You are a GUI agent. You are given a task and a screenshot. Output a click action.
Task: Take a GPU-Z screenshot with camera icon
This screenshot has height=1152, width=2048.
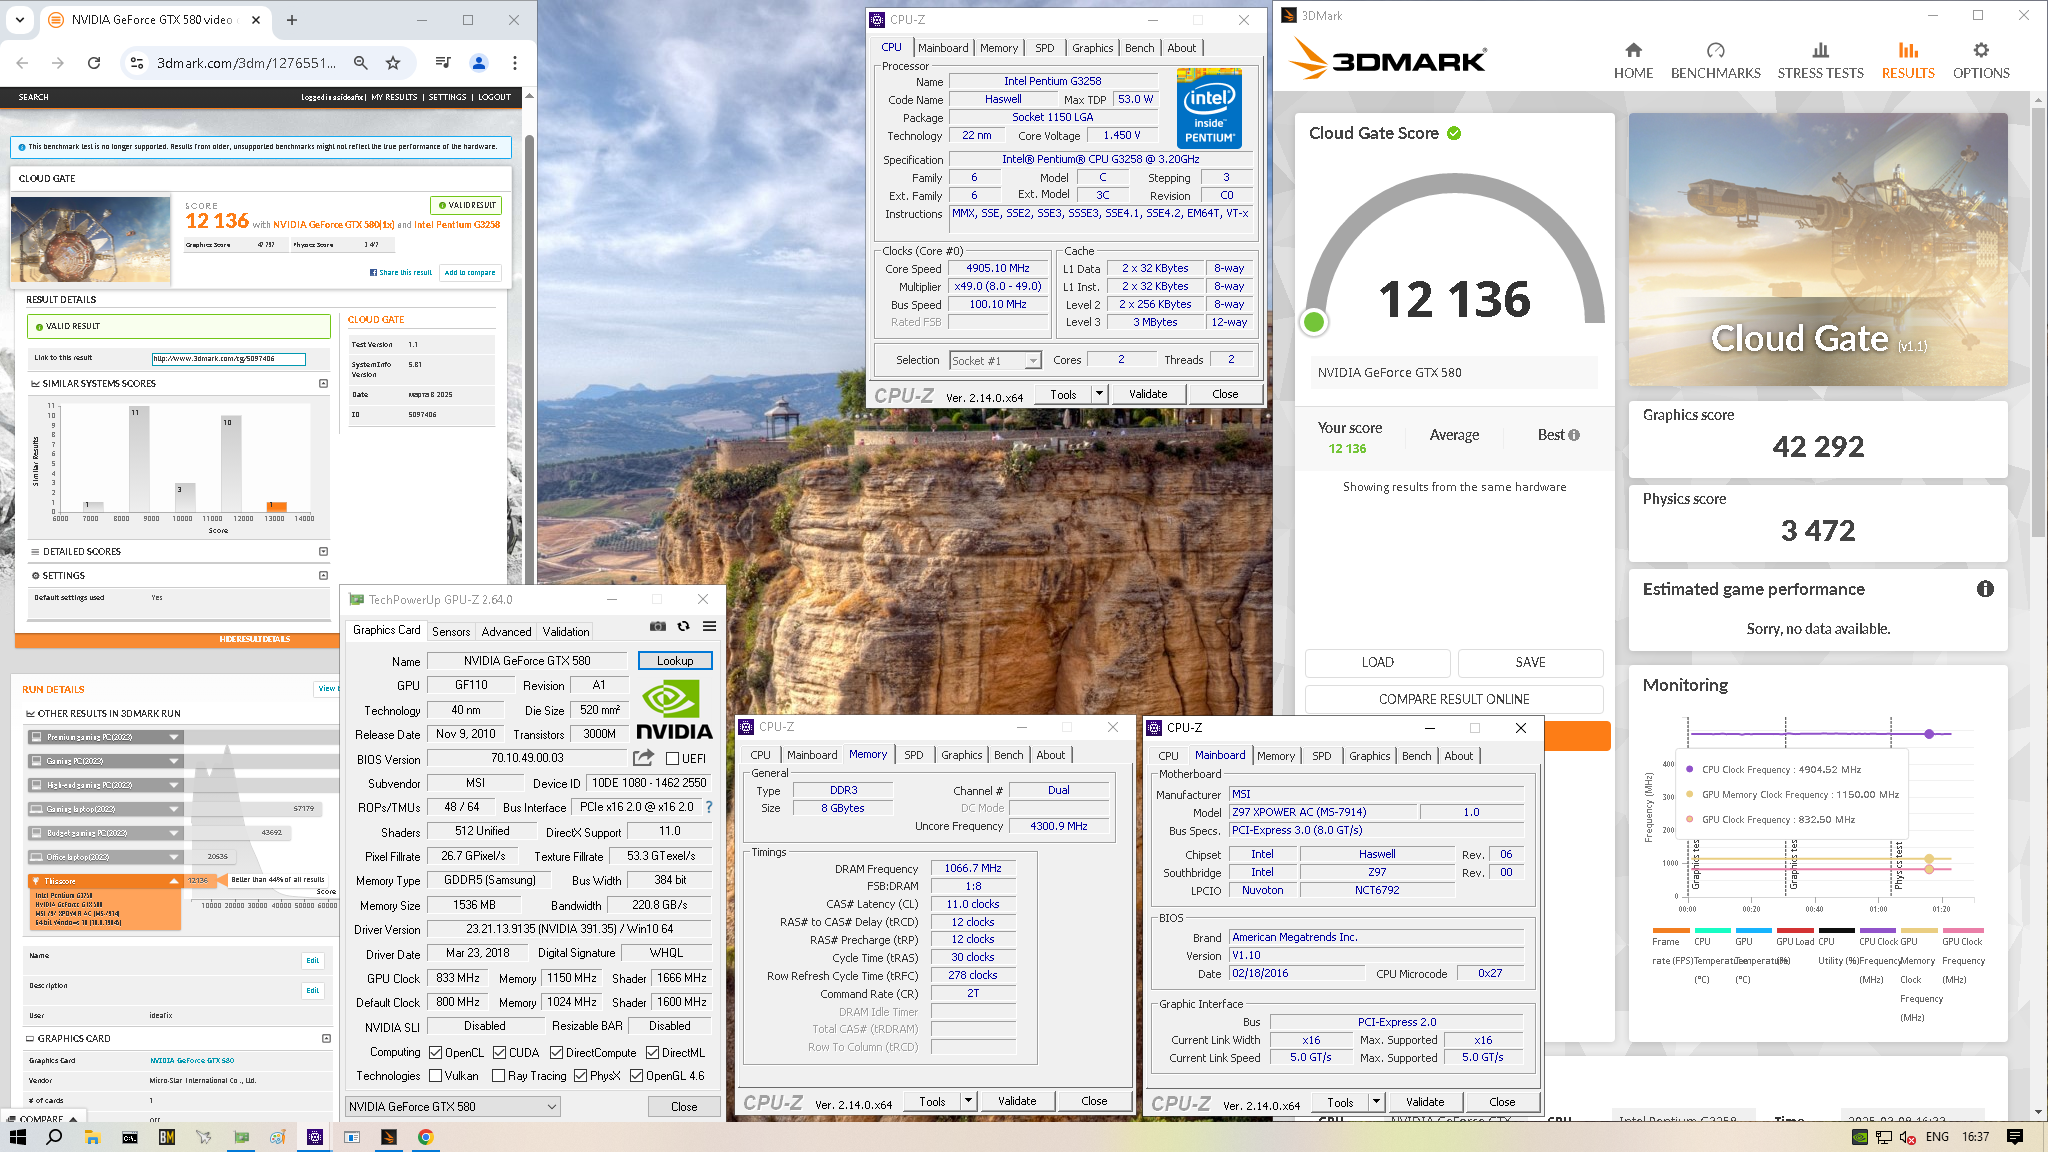pyautogui.click(x=658, y=626)
